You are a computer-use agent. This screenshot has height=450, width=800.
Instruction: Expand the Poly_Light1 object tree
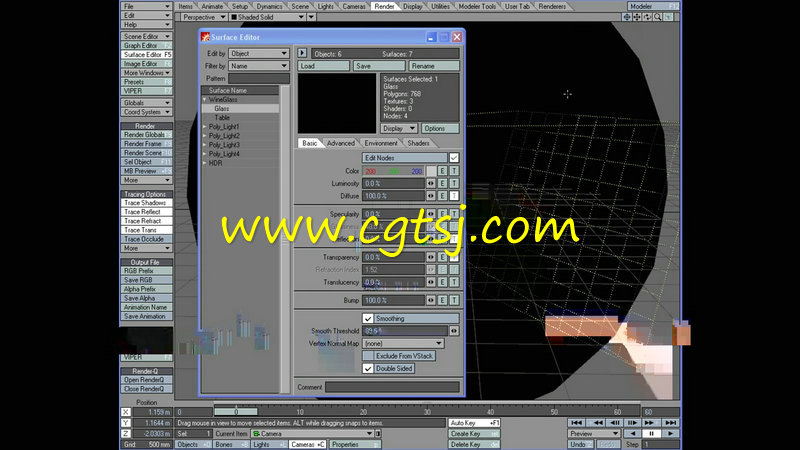click(x=205, y=127)
